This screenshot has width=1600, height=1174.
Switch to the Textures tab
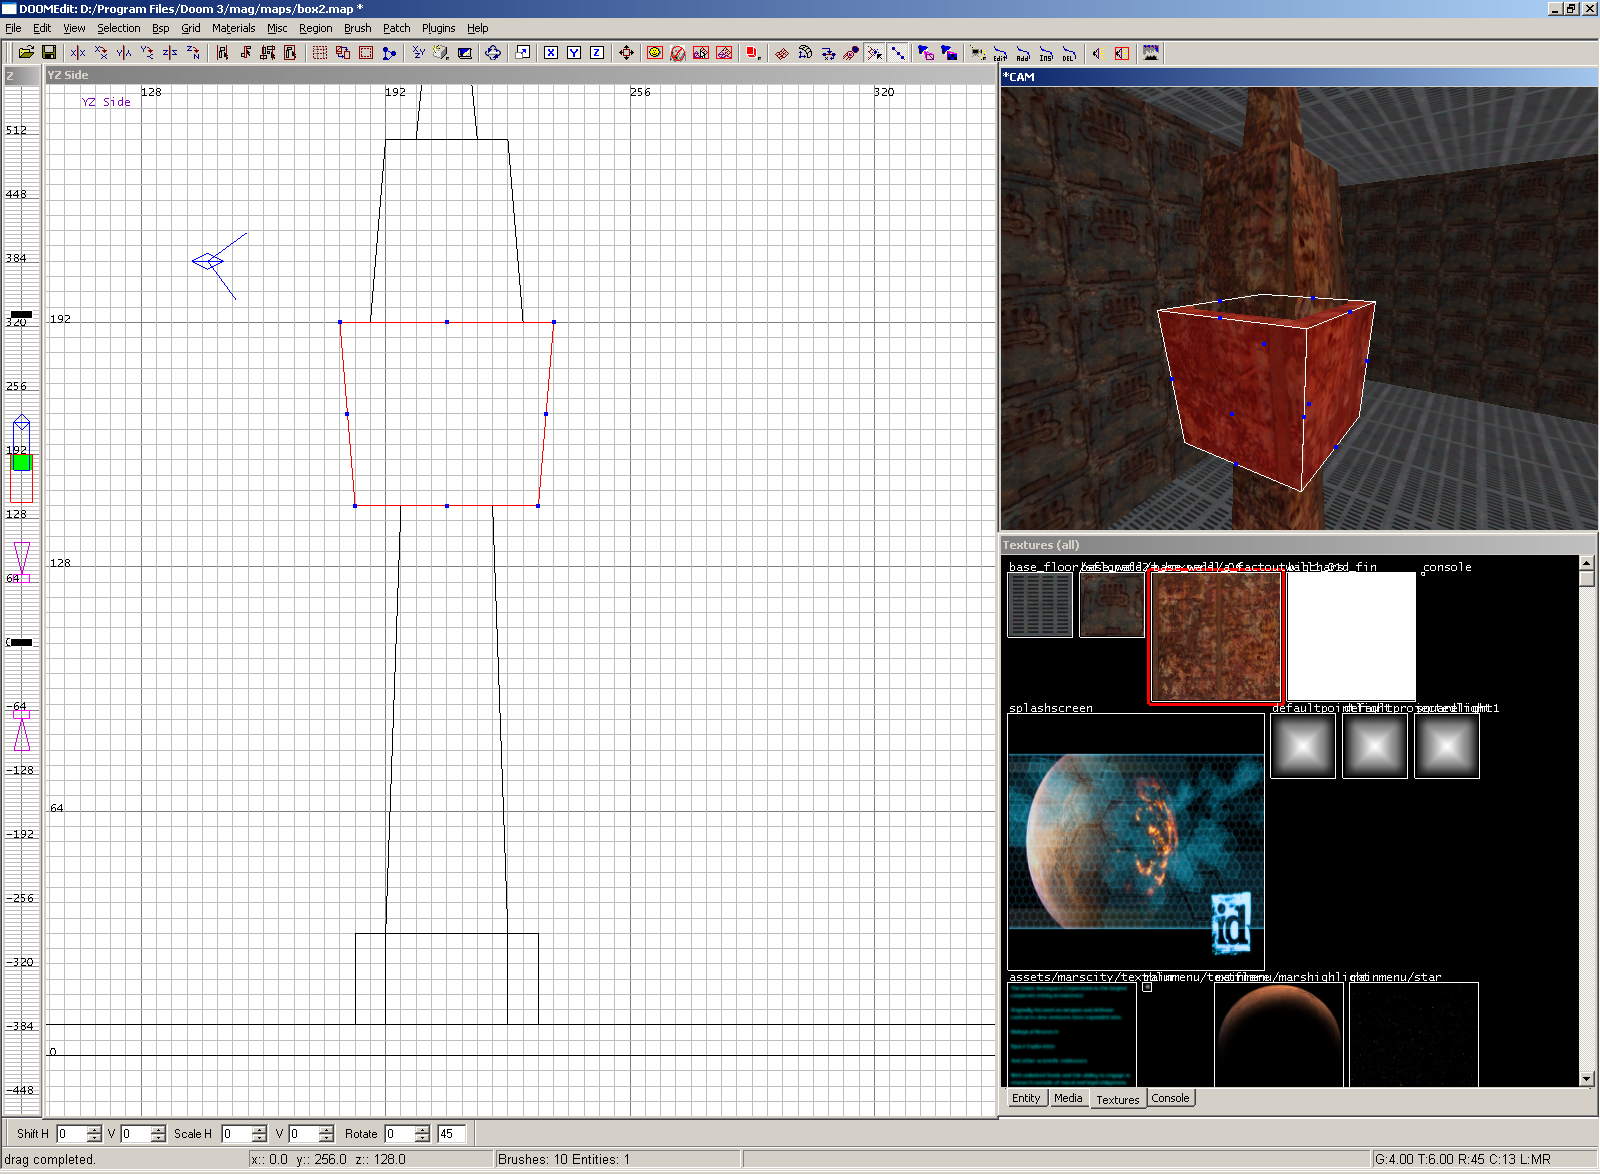[1117, 1099]
